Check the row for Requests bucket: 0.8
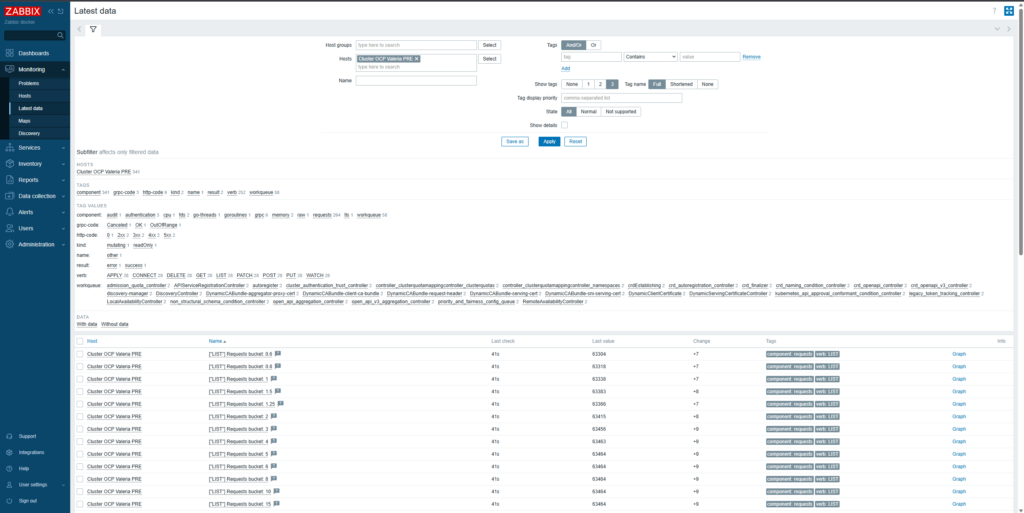 [80, 366]
